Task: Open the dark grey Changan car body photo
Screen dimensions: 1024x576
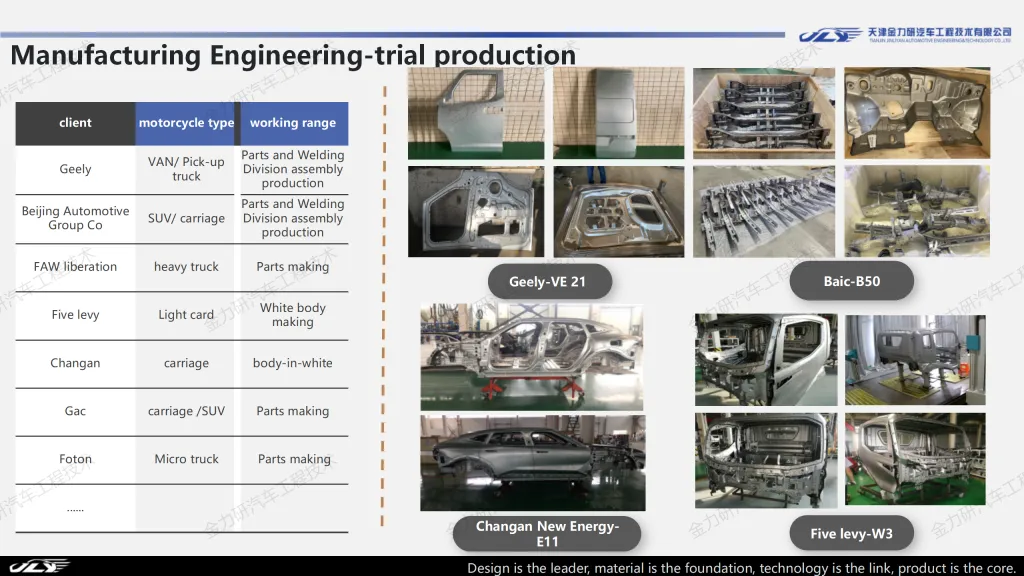Action: point(532,462)
